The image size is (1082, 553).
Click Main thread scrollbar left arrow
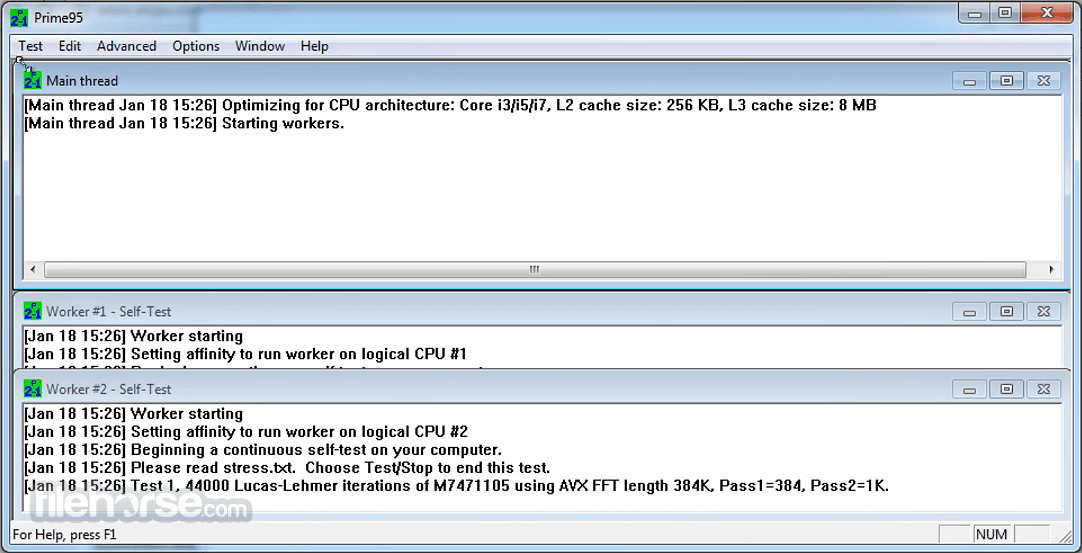pyautogui.click(x=32, y=269)
